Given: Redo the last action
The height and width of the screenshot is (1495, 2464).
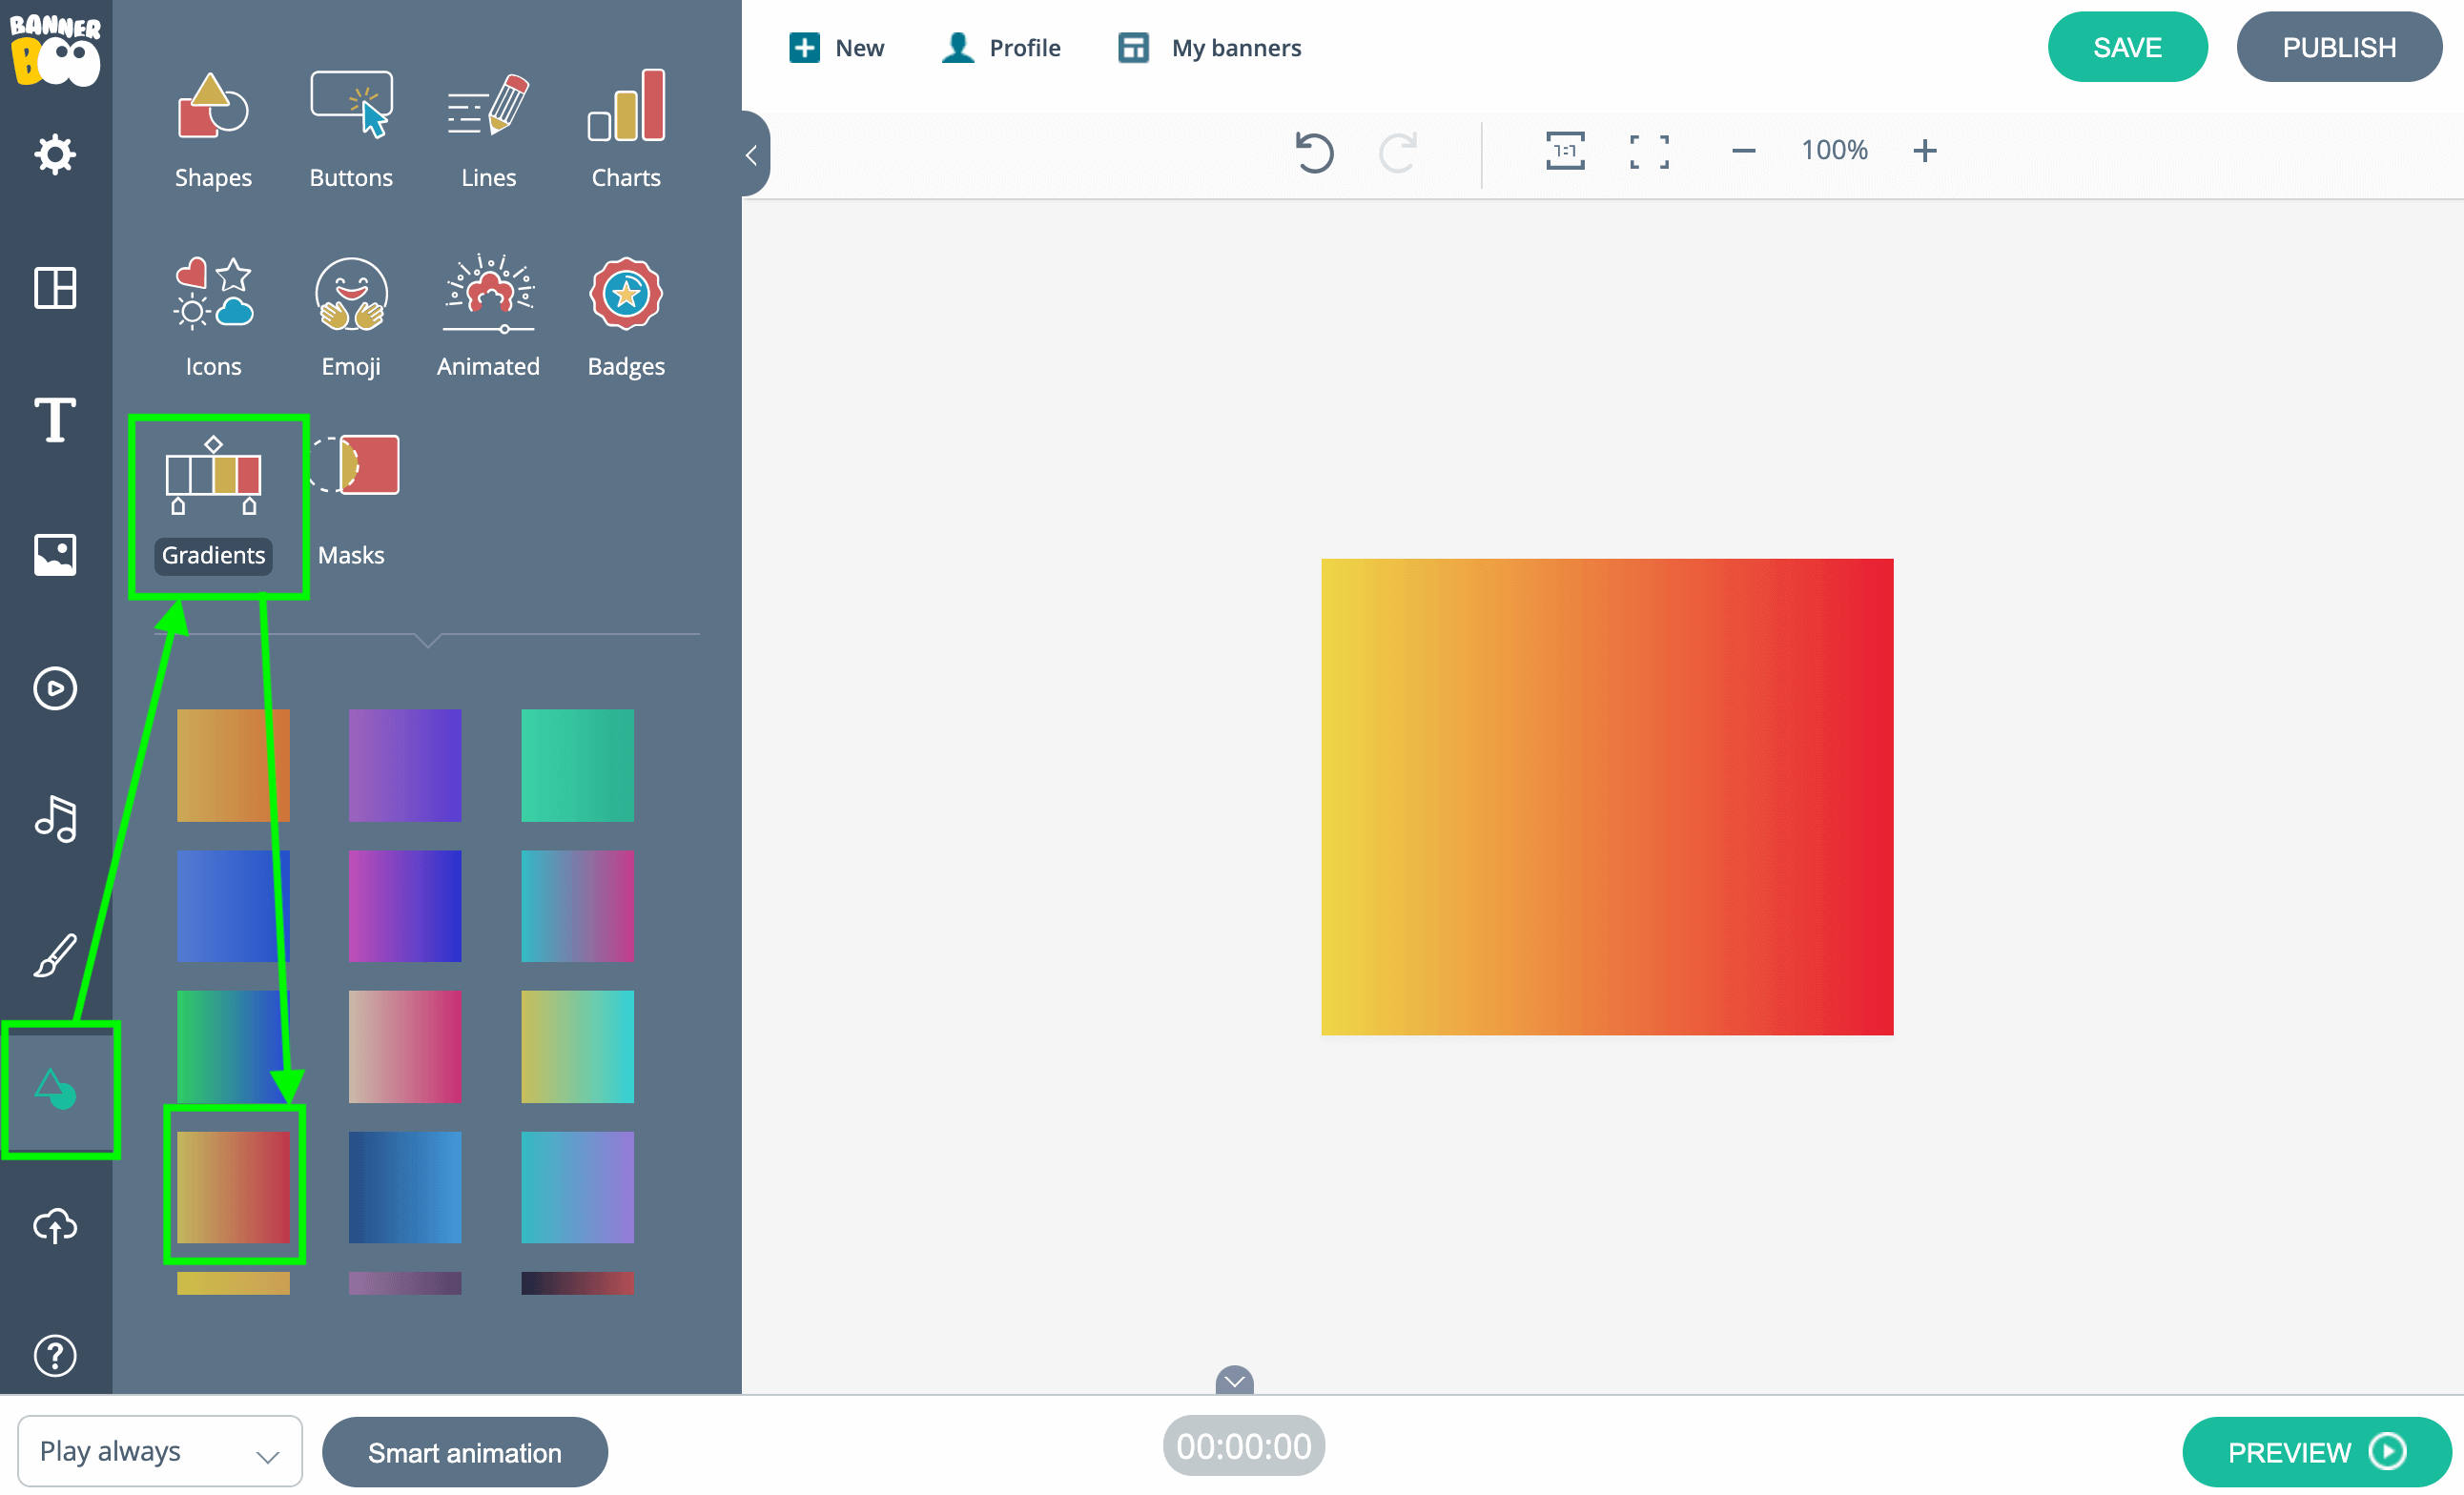Looking at the screenshot, I should tap(1398, 152).
